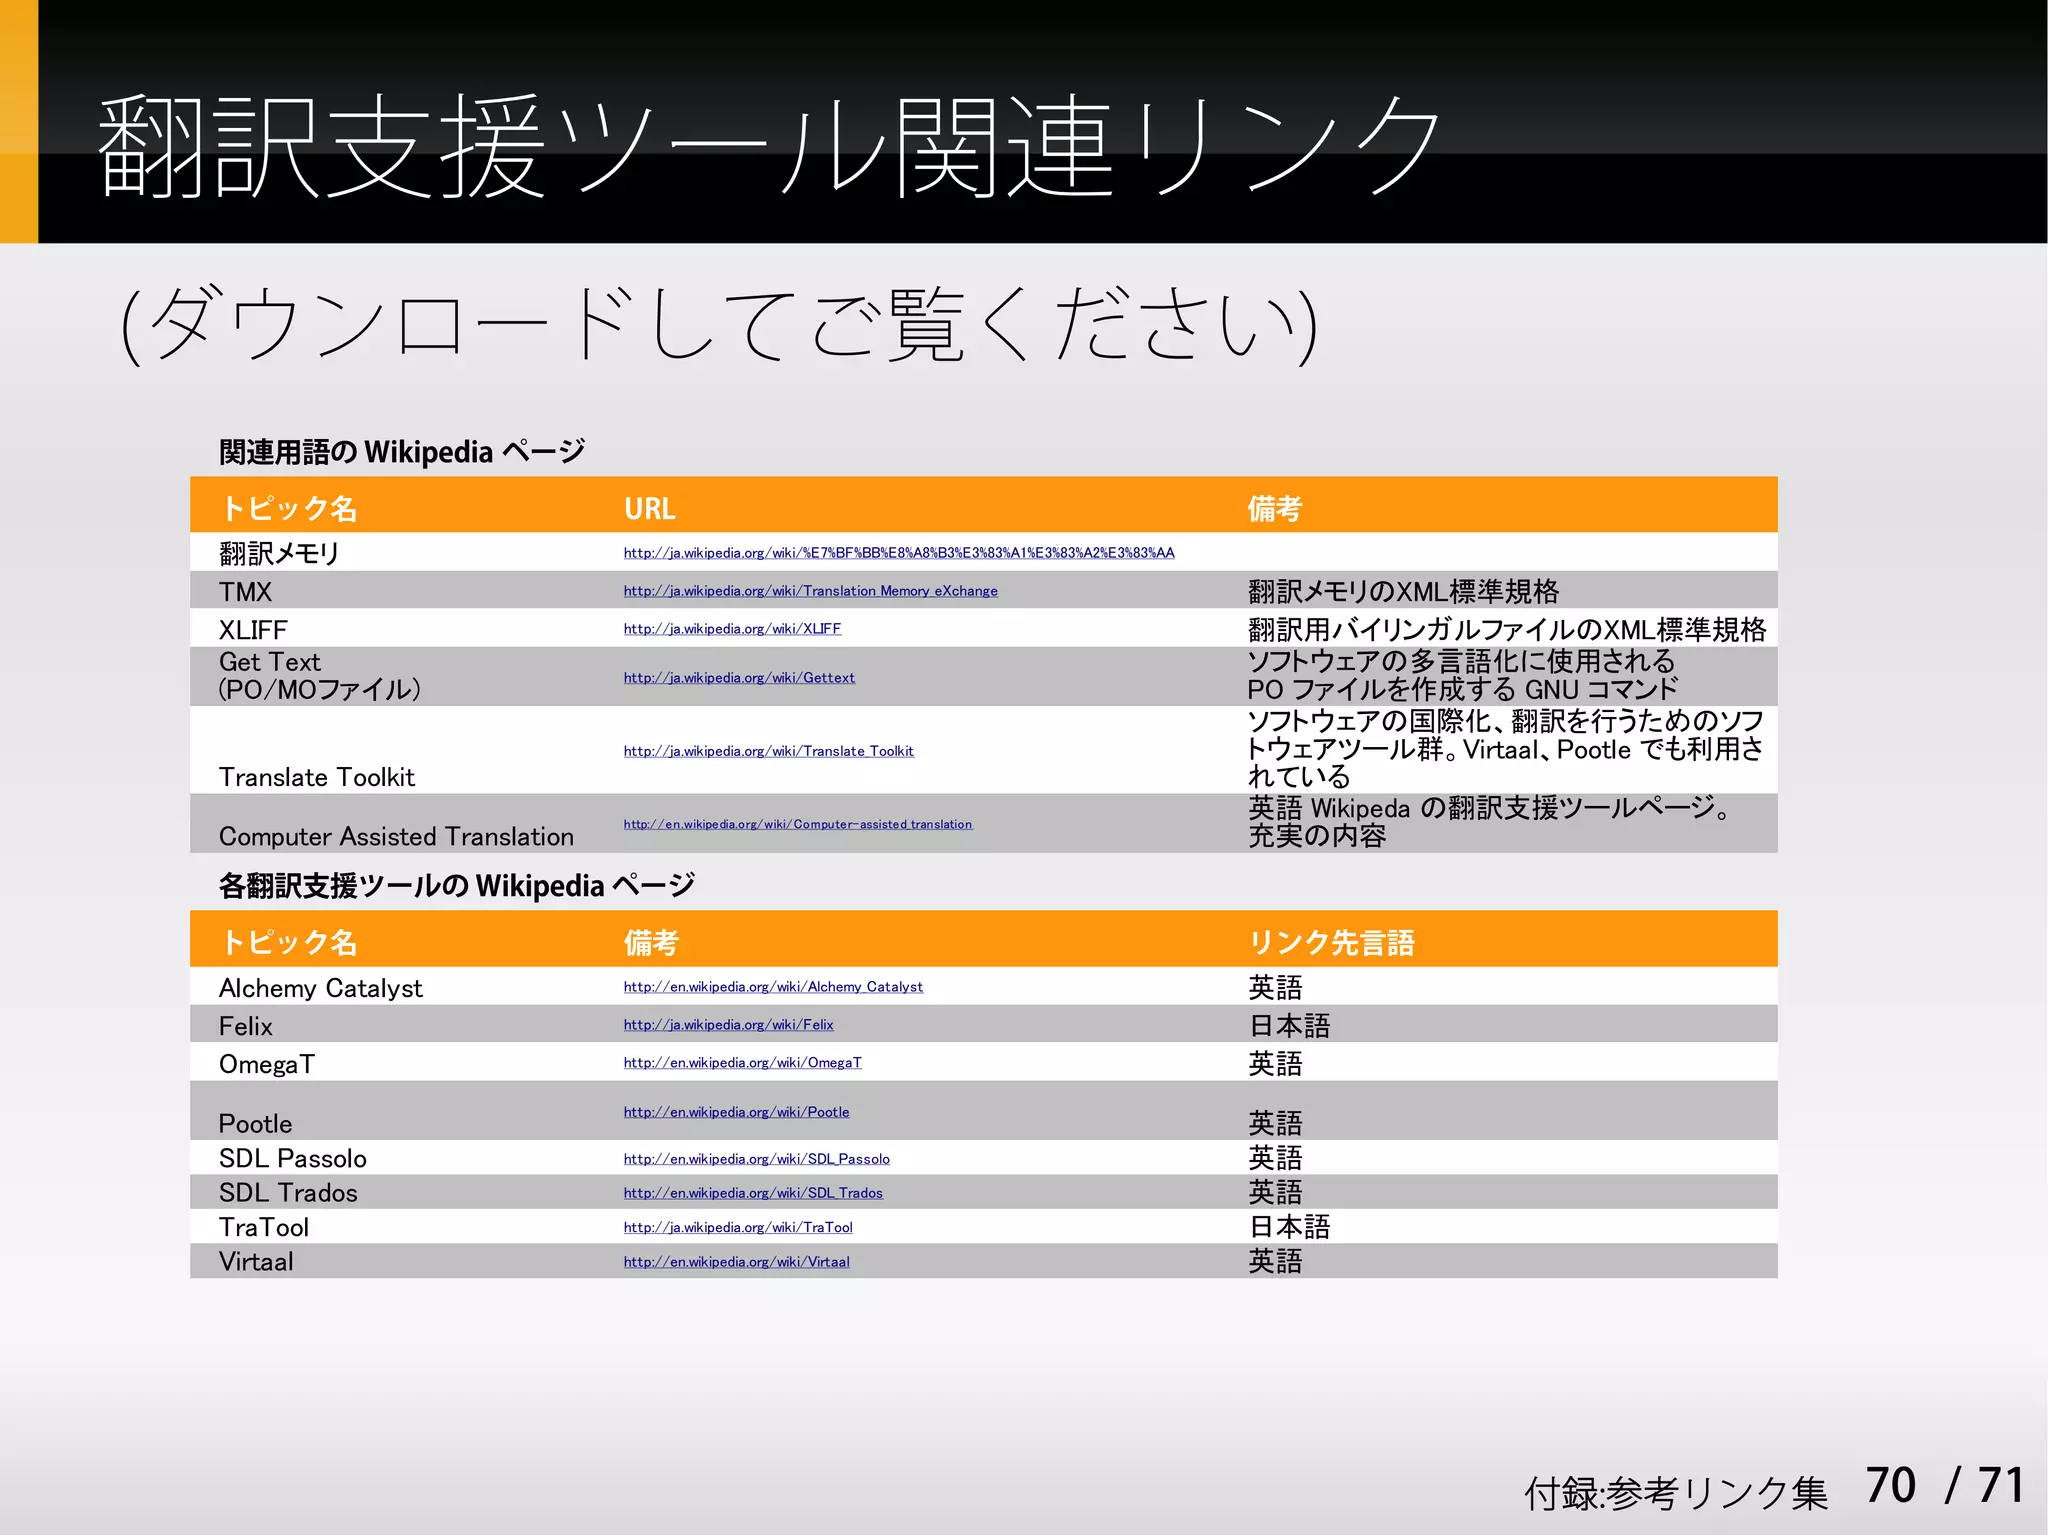
Task: Follow the ja.wikipedia Felix link
Action: pos(728,1025)
